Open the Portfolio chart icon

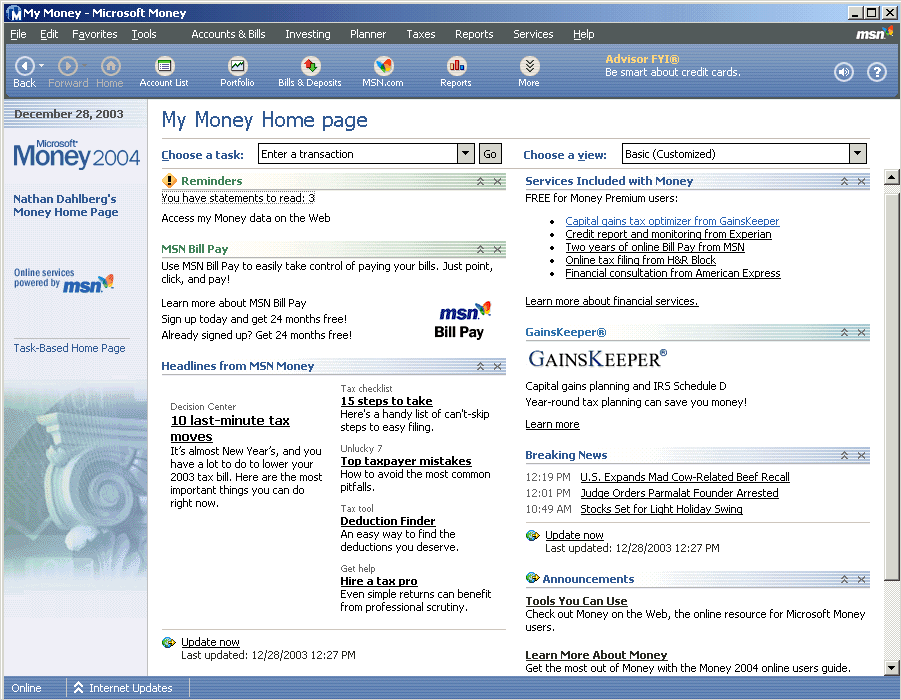237,67
